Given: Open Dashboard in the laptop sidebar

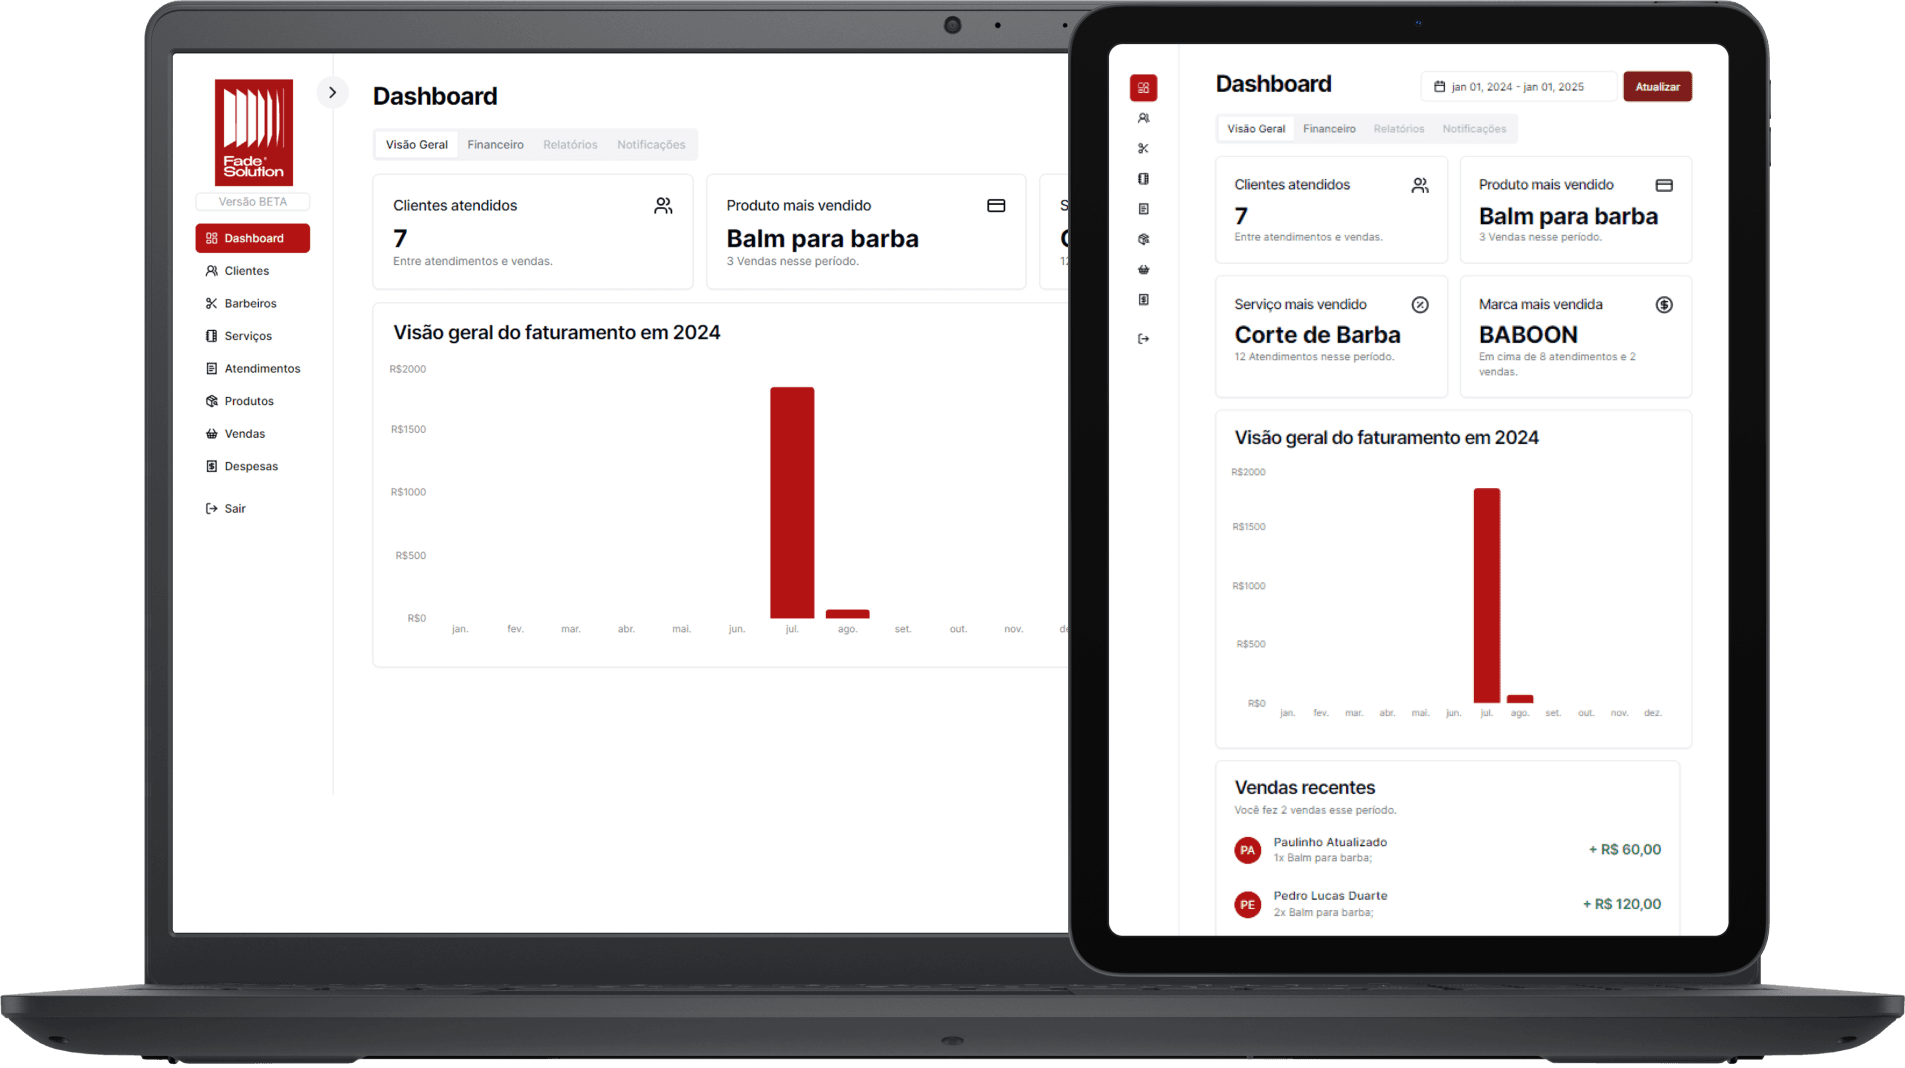Looking at the screenshot, I should (x=252, y=238).
